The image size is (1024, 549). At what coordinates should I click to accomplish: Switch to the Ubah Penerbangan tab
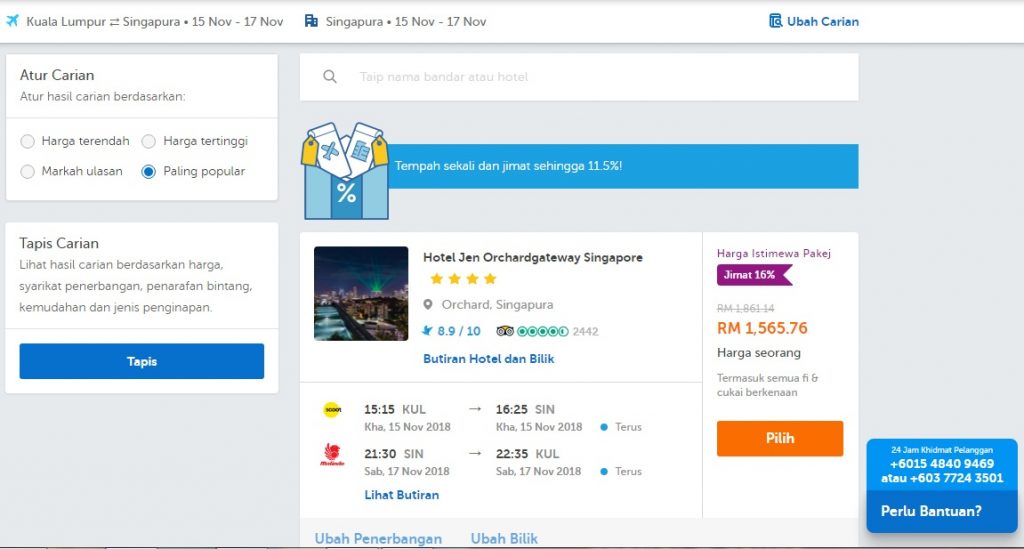pyautogui.click(x=378, y=539)
